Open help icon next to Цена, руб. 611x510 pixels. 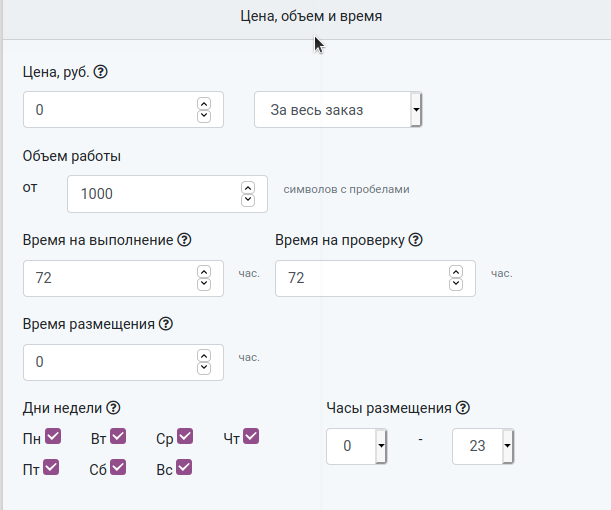coord(101,72)
